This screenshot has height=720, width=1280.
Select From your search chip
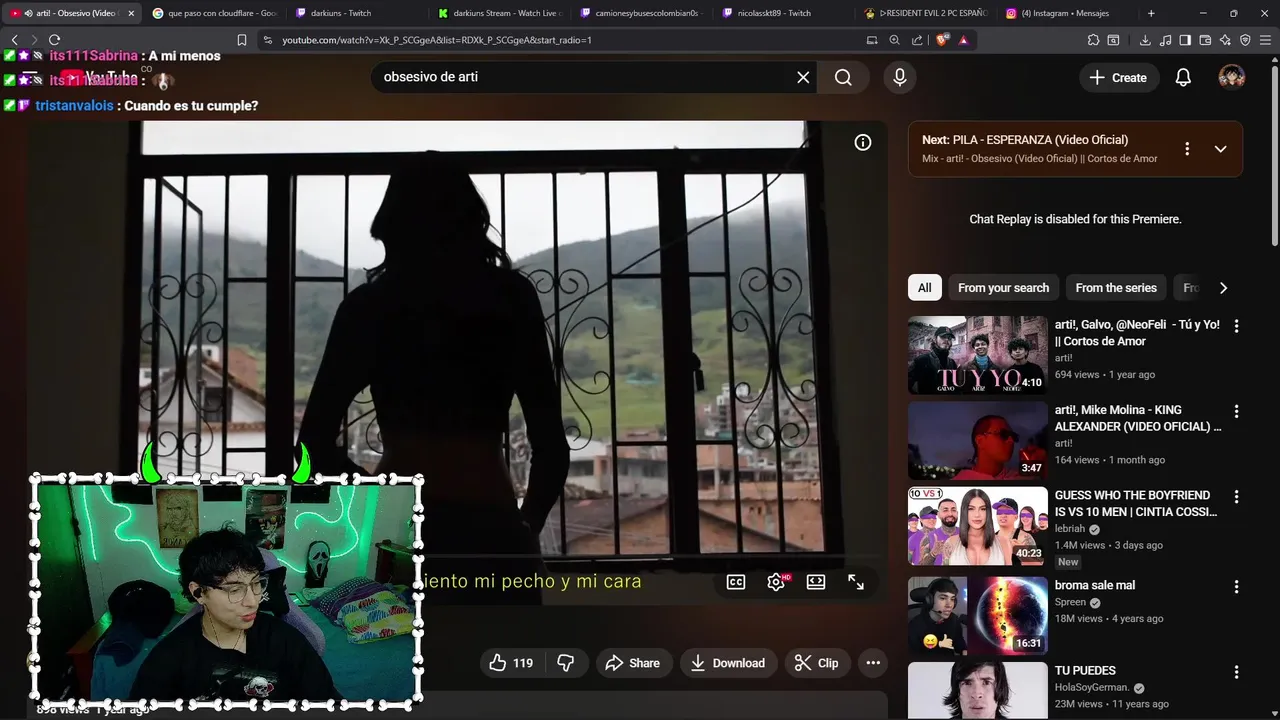pos(1003,288)
